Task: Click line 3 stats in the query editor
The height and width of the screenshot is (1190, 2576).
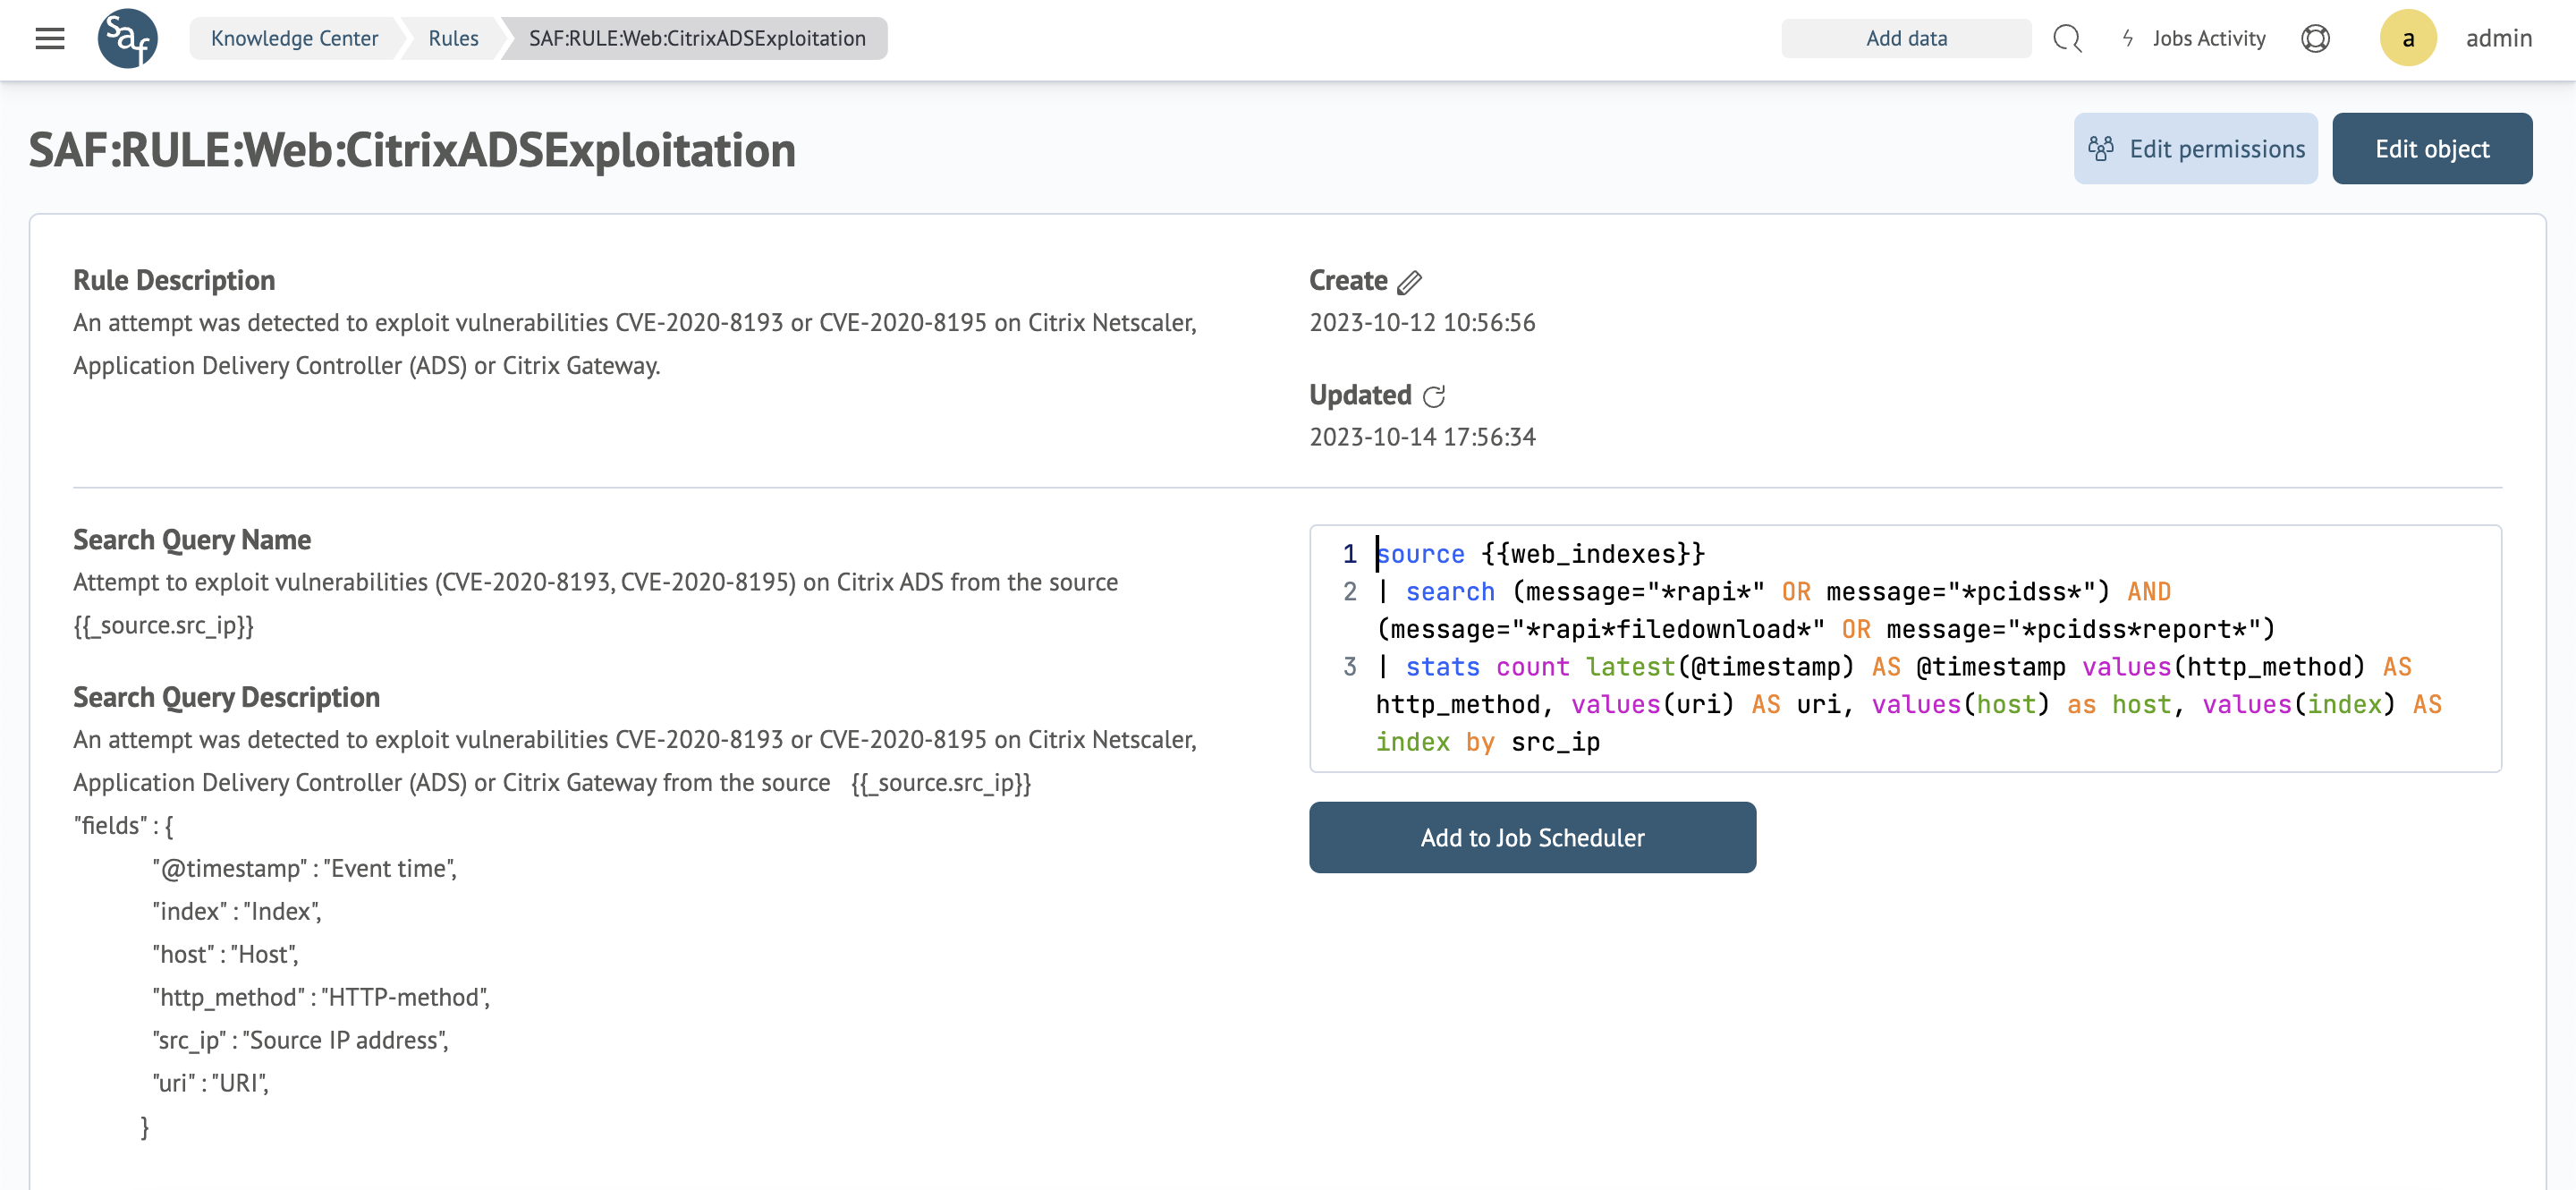Action: point(1442,667)
